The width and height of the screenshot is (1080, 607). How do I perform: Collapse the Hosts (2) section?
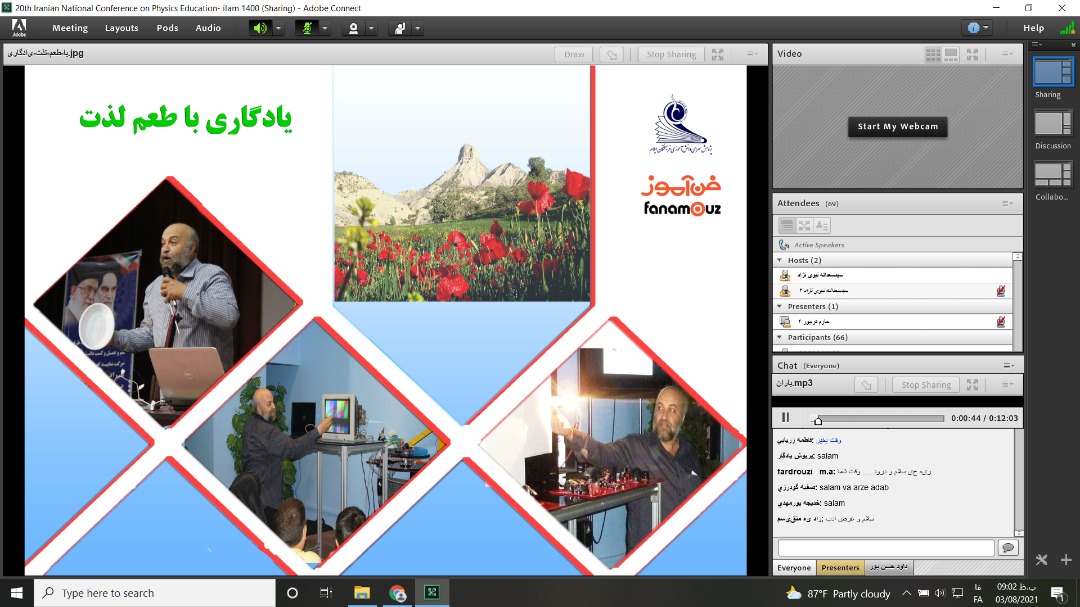[783, 259]
